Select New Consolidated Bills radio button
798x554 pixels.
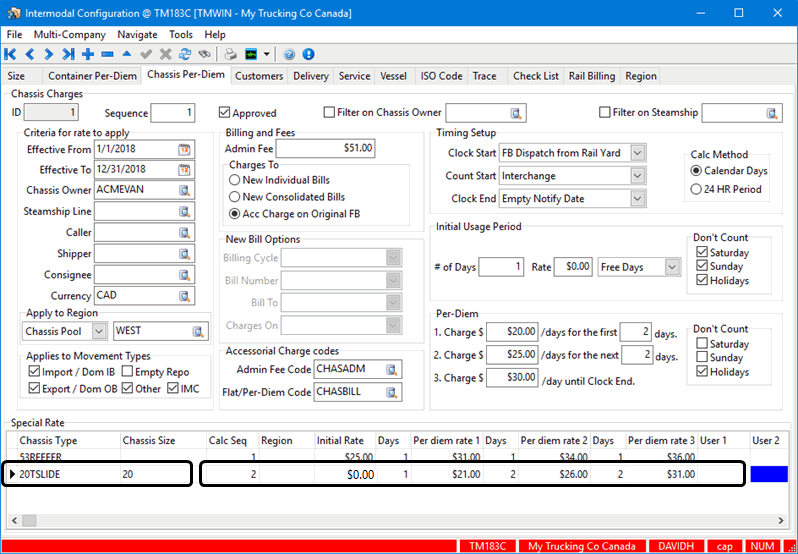click(234, 197)
